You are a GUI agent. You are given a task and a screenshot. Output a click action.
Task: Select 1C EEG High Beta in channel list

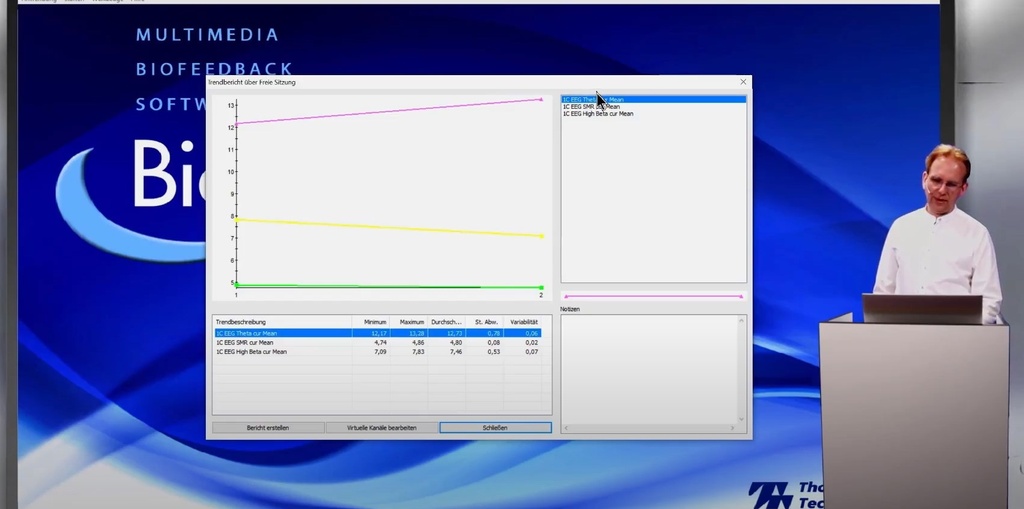(x=598, y=114)
